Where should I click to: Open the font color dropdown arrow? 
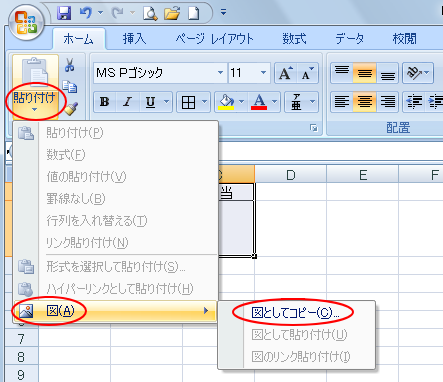point(275,102)
